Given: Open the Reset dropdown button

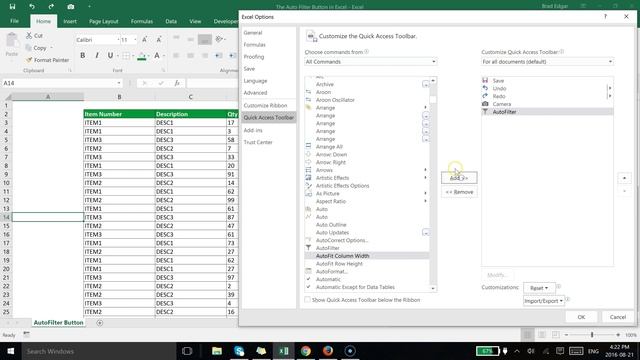Looking at the screenshot, I should coord(539,288).
